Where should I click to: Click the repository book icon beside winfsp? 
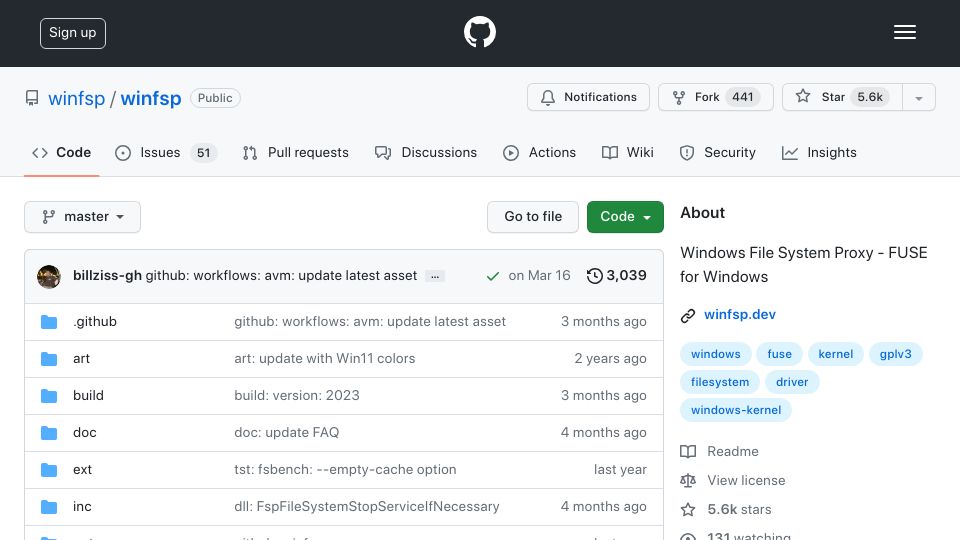(32, 98)
